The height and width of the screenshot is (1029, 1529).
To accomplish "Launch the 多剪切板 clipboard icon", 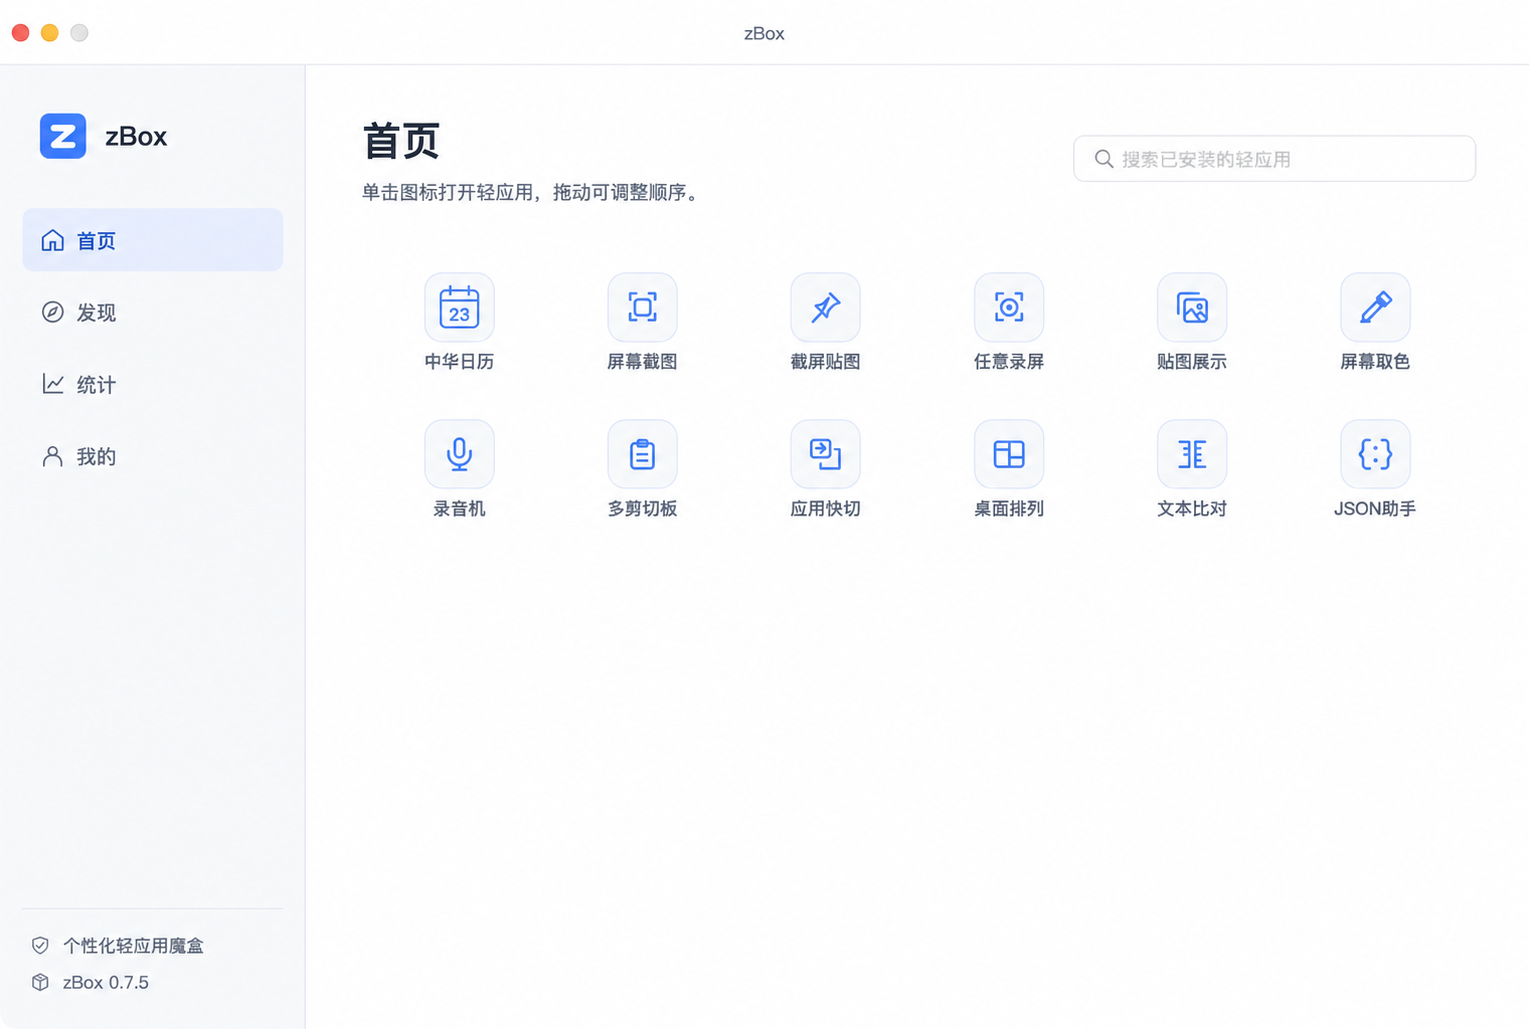I will [642, 454].
